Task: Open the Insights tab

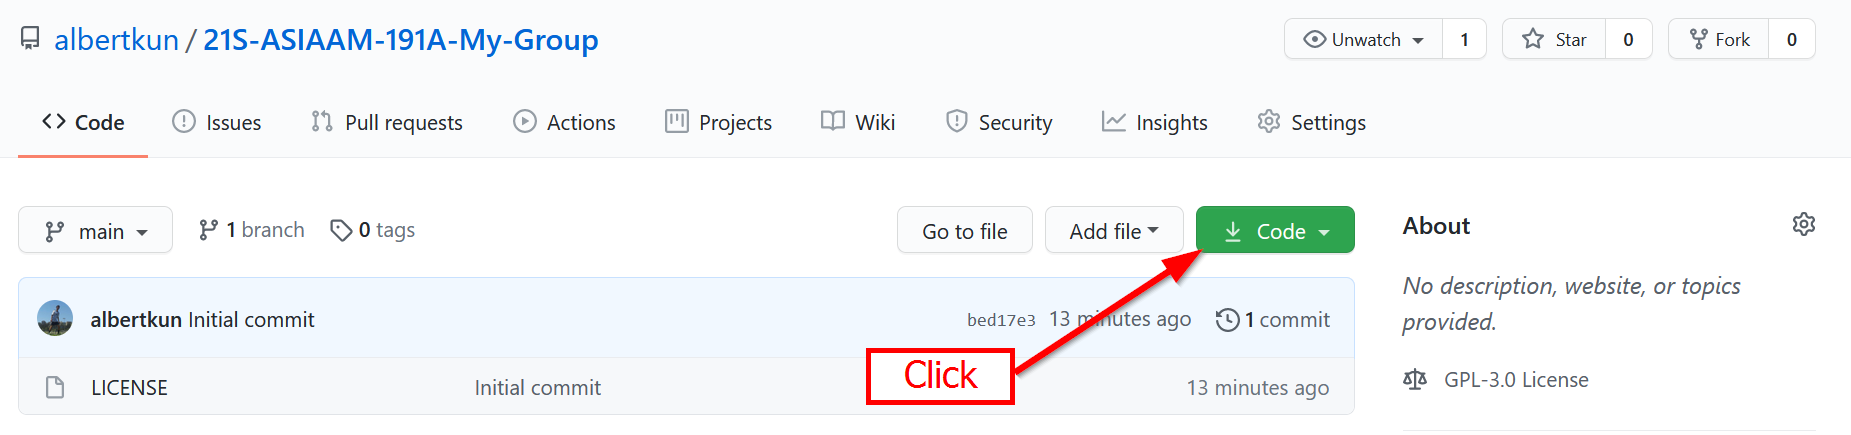Action: pos(1155,122)
